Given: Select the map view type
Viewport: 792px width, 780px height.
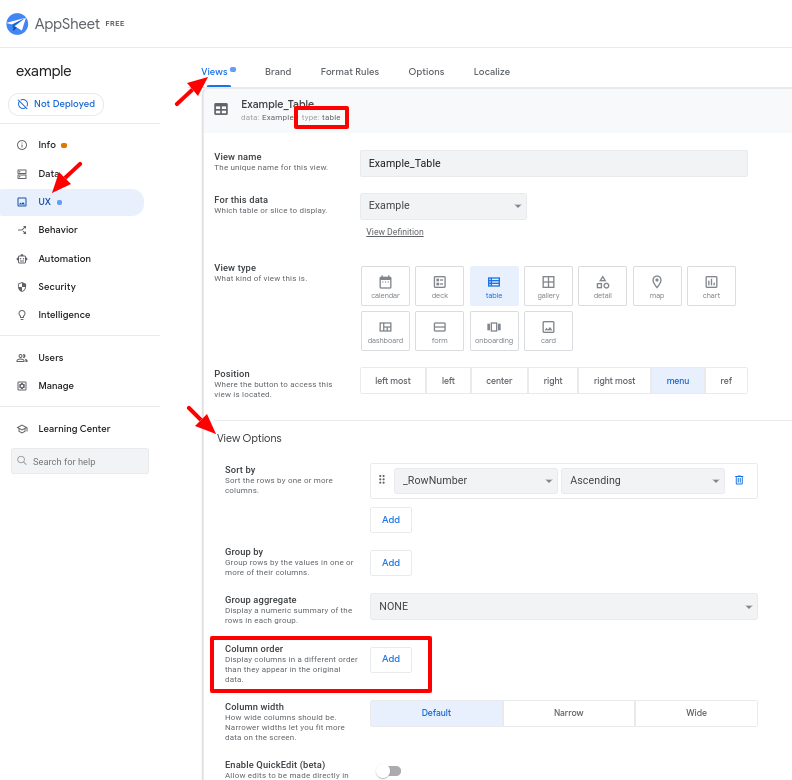Looking at the screenshot, I should [657, 286].
